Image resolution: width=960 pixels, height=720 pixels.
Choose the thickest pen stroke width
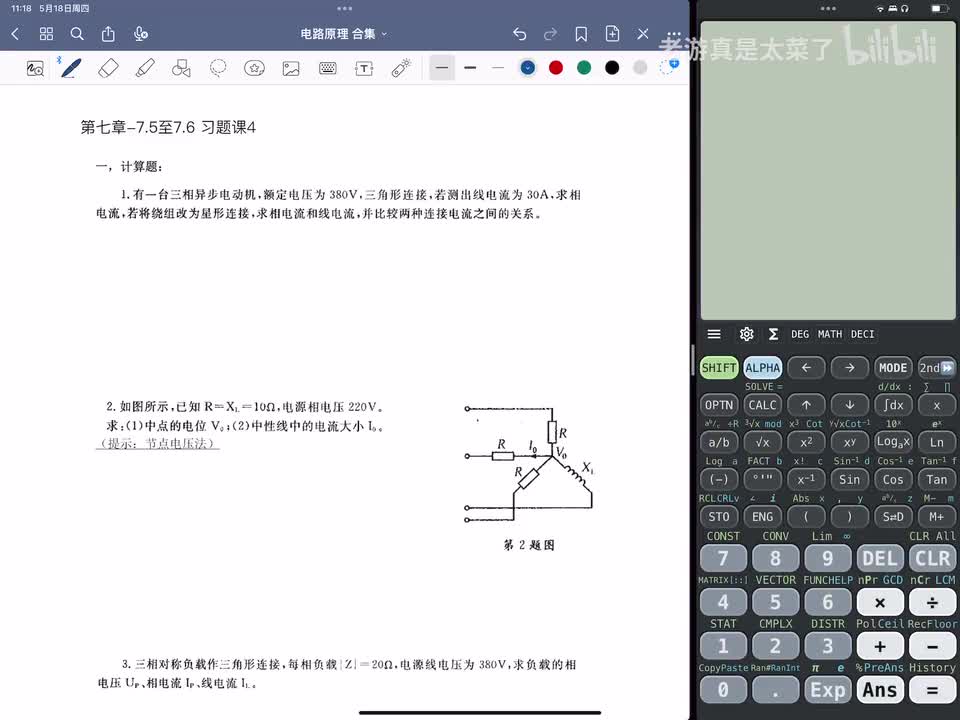(x=442, y=67)
